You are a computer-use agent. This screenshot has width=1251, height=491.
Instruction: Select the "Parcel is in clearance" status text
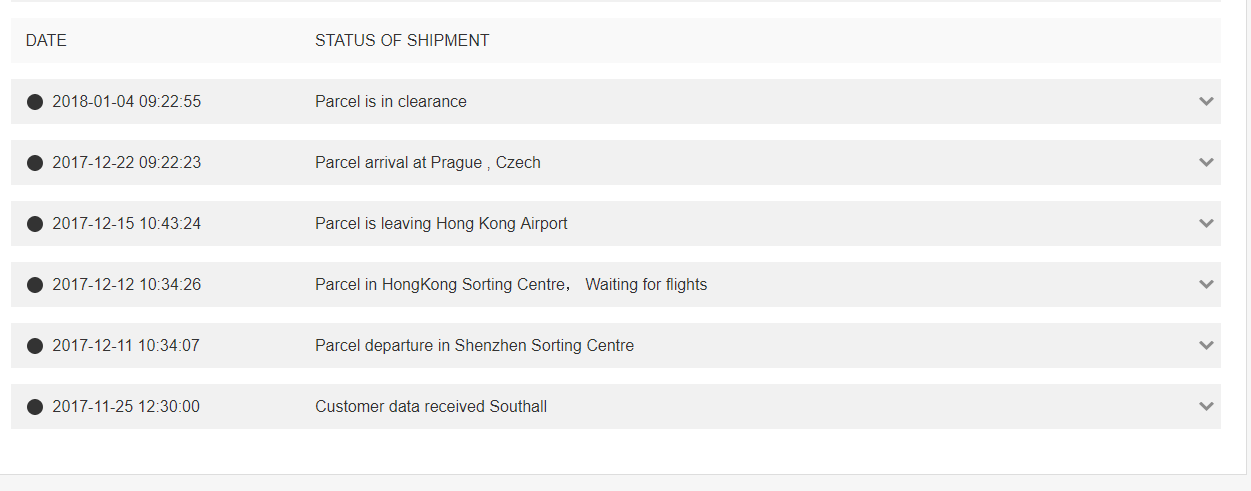point(390,102)
